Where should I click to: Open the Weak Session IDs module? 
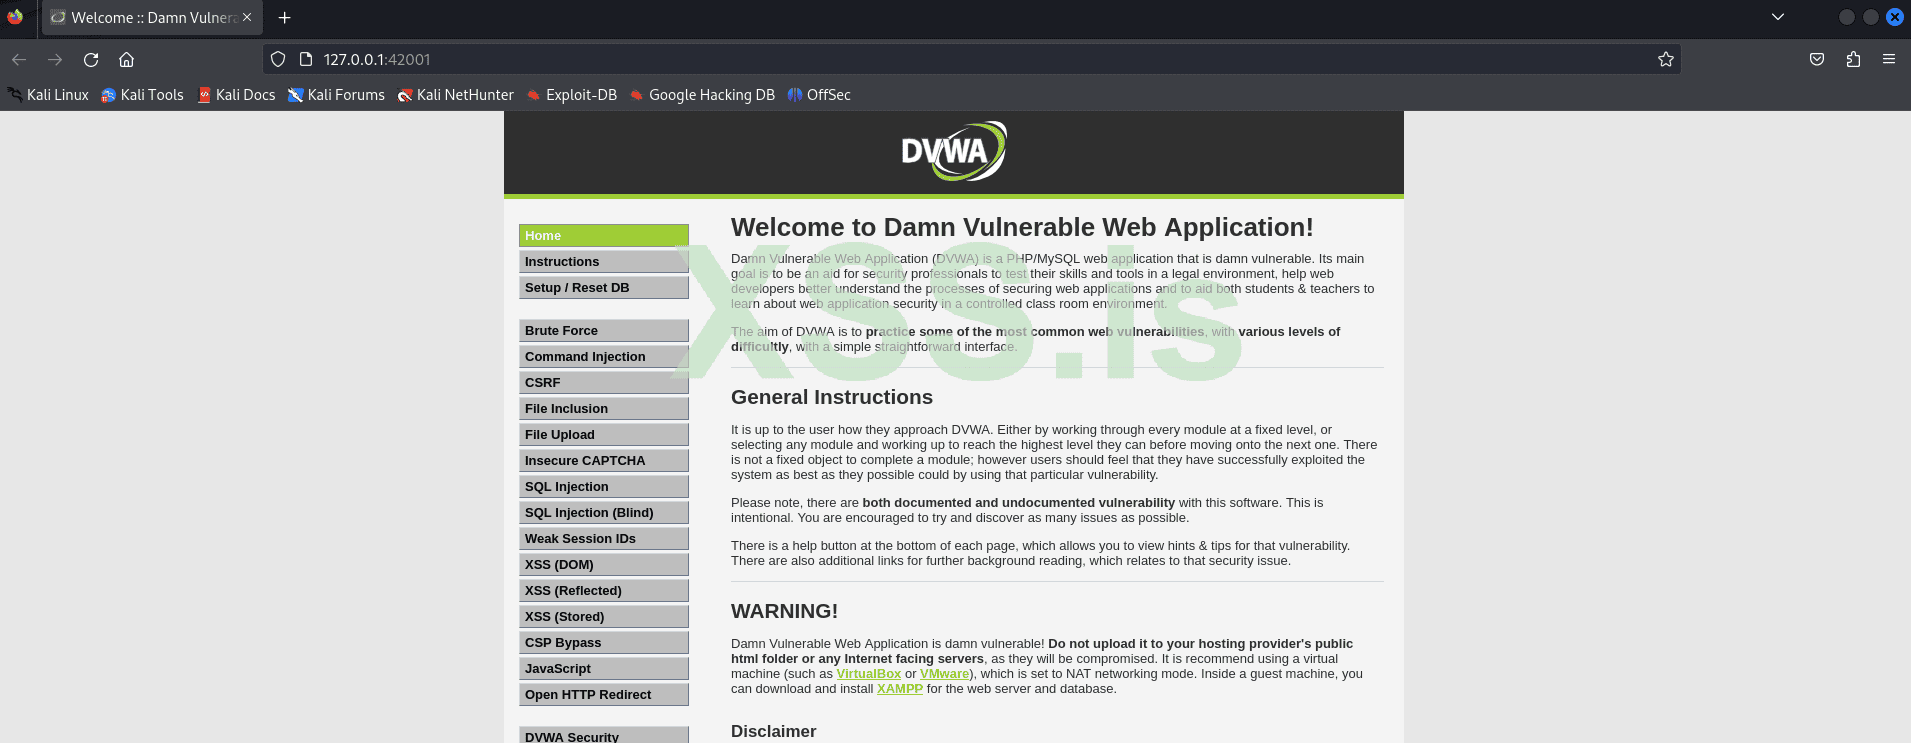tap(604, 538)
